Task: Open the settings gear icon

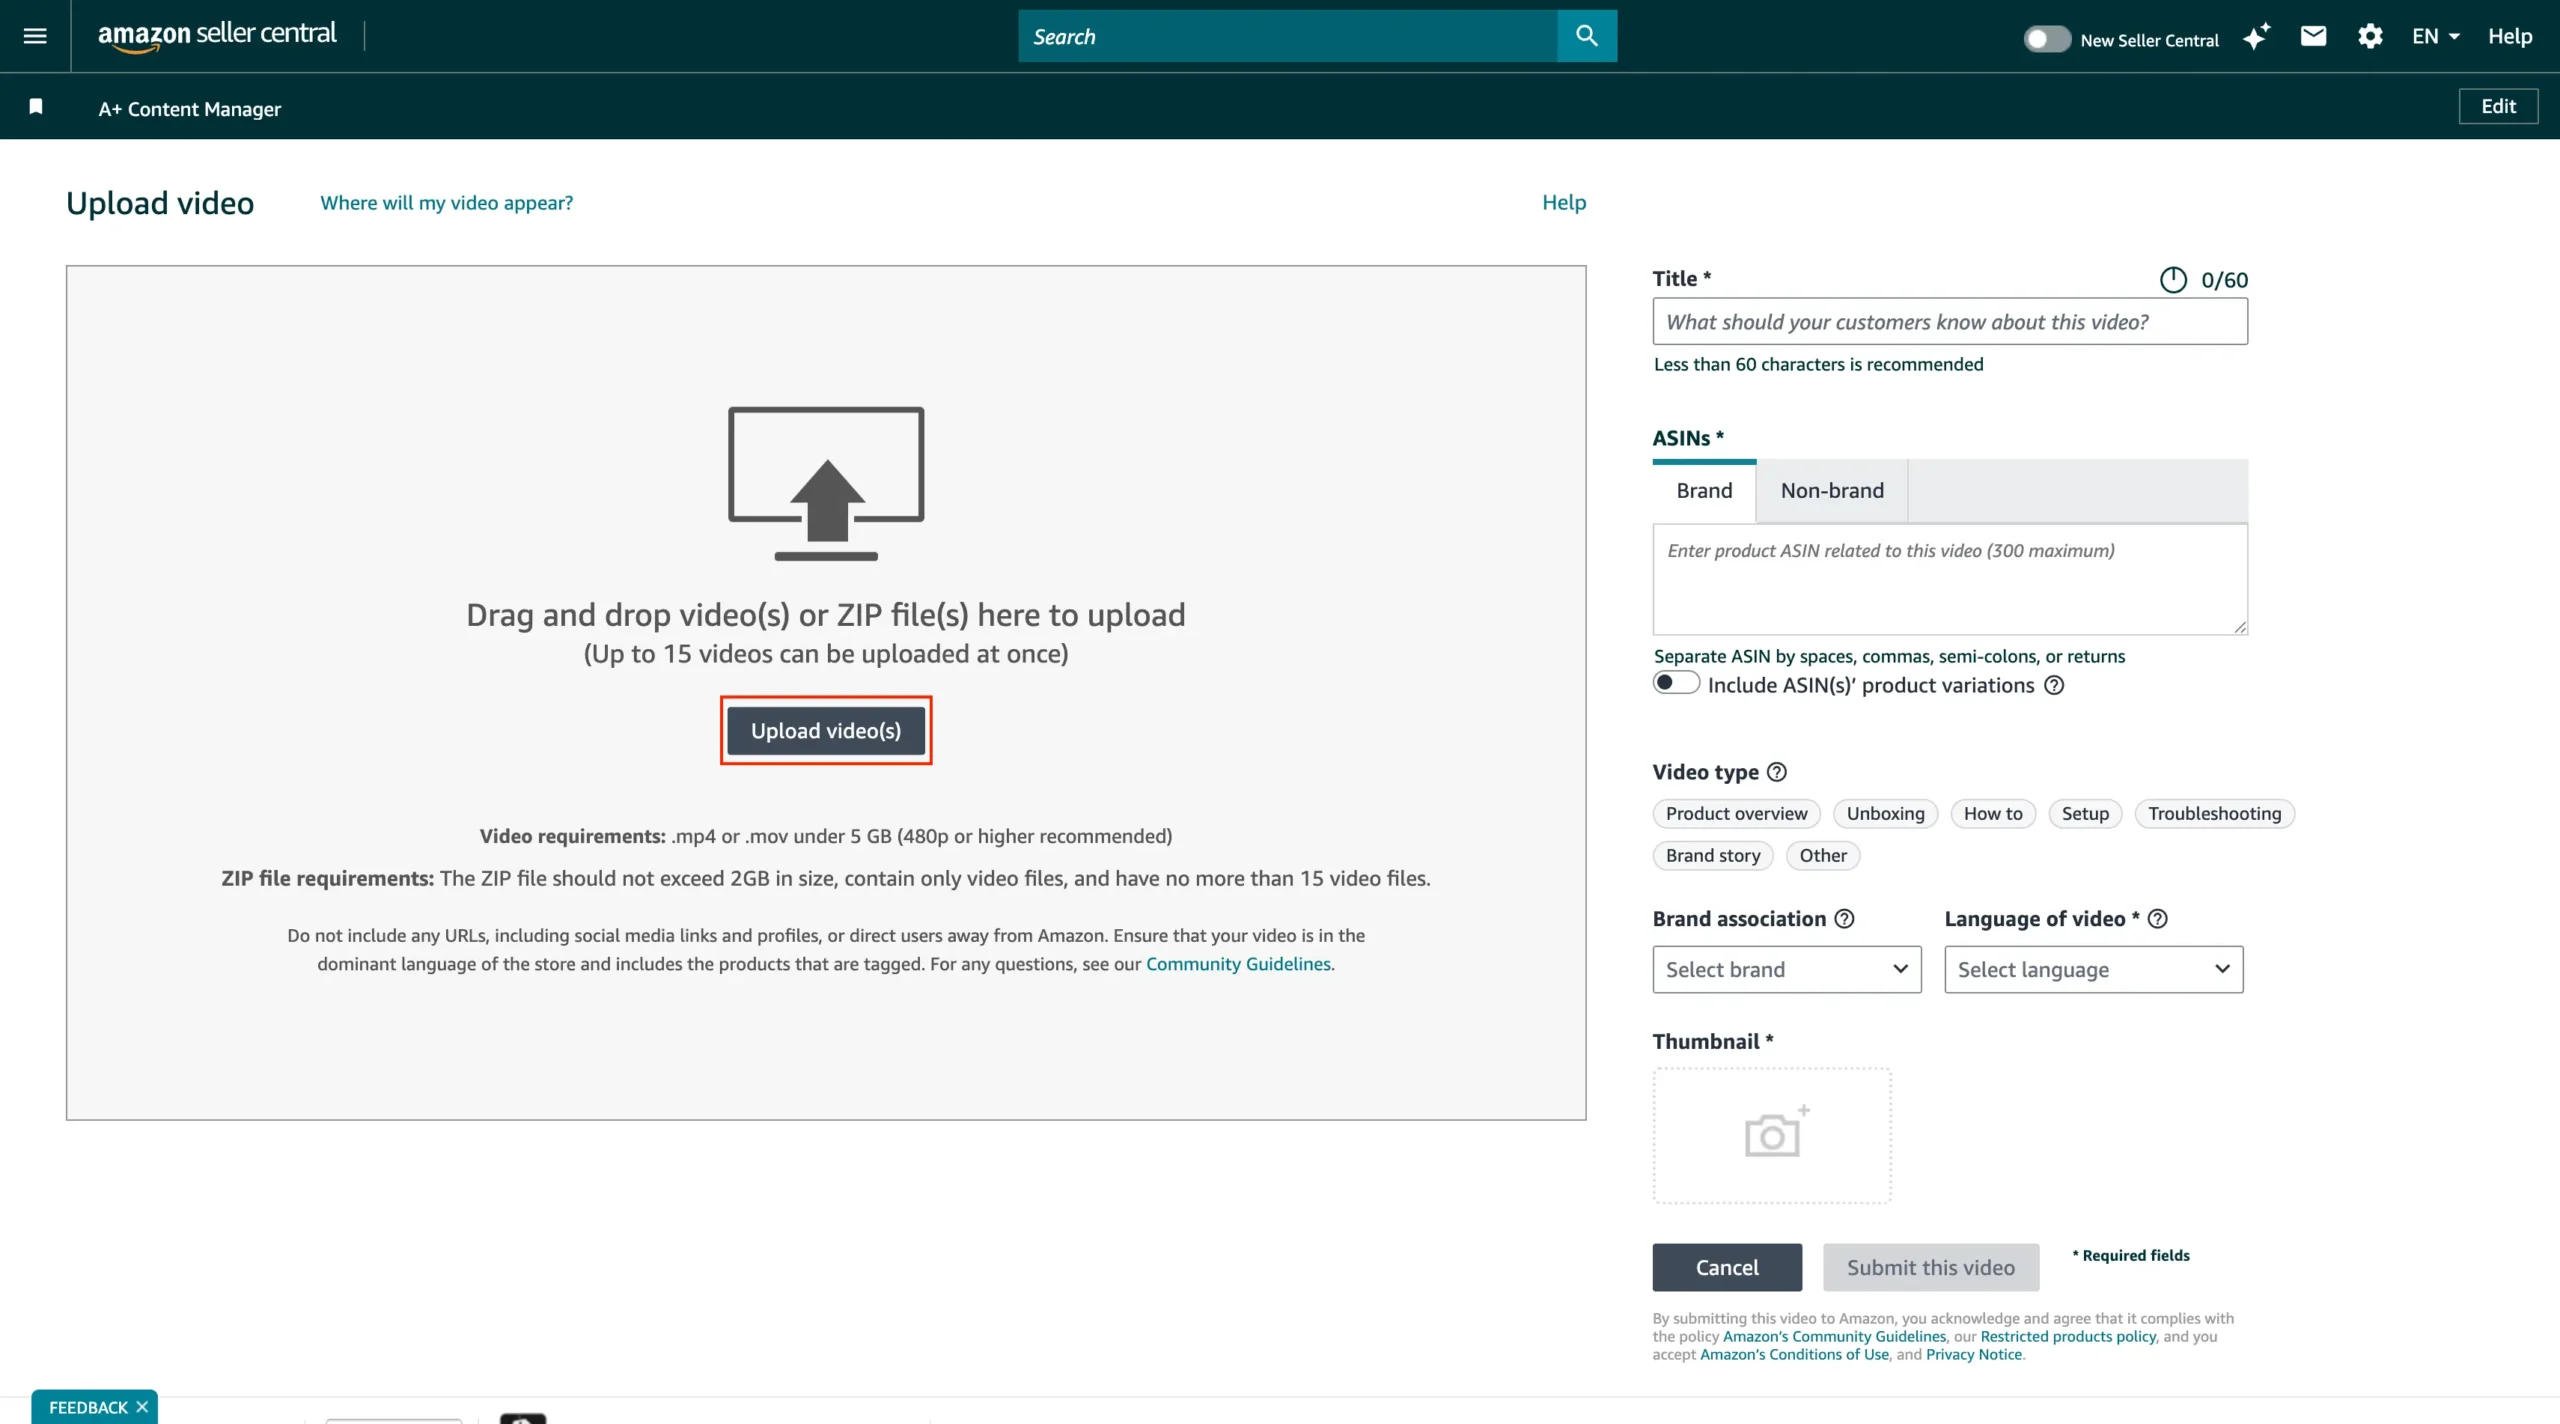Action: pyautogui.click(x=2370, y=37)
